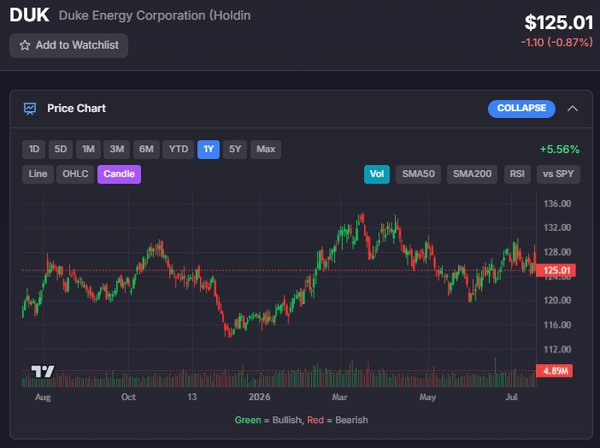Click the COLLAPSE button

522,109
